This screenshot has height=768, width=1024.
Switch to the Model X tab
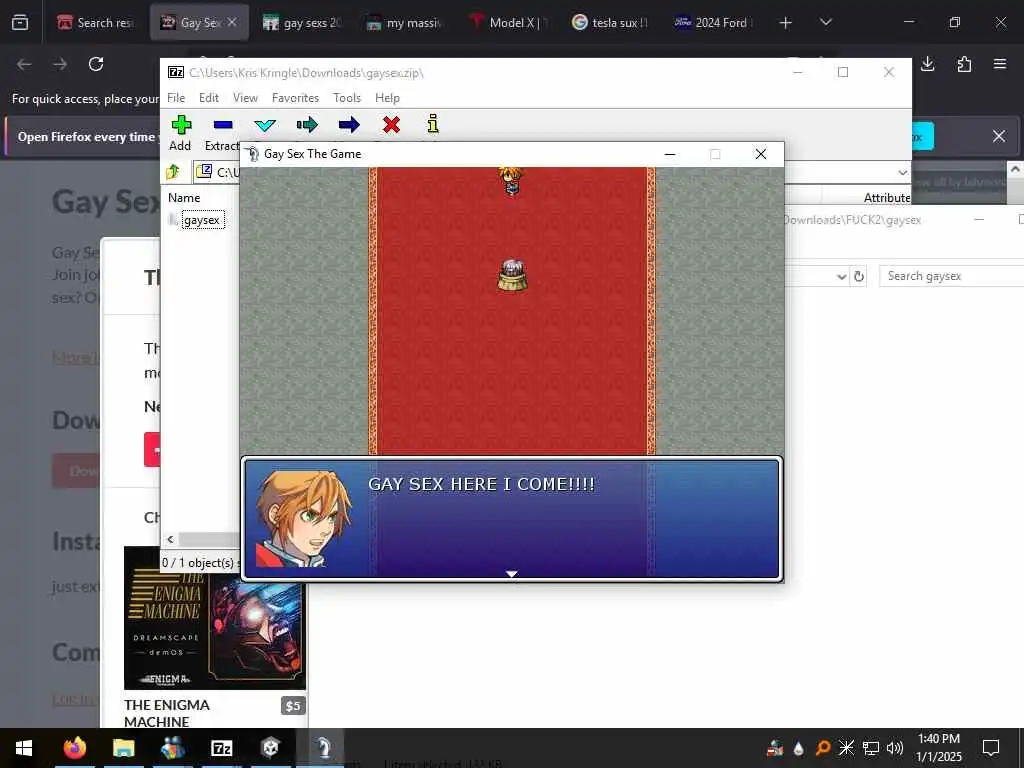pyautogui.click(x=507, y=23)
